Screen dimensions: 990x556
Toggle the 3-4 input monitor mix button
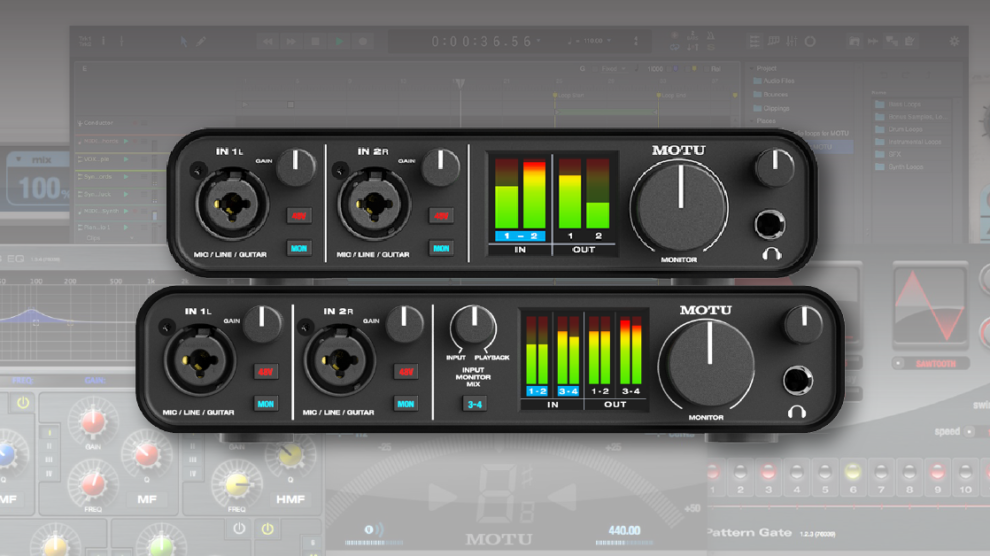click(474, 404)
